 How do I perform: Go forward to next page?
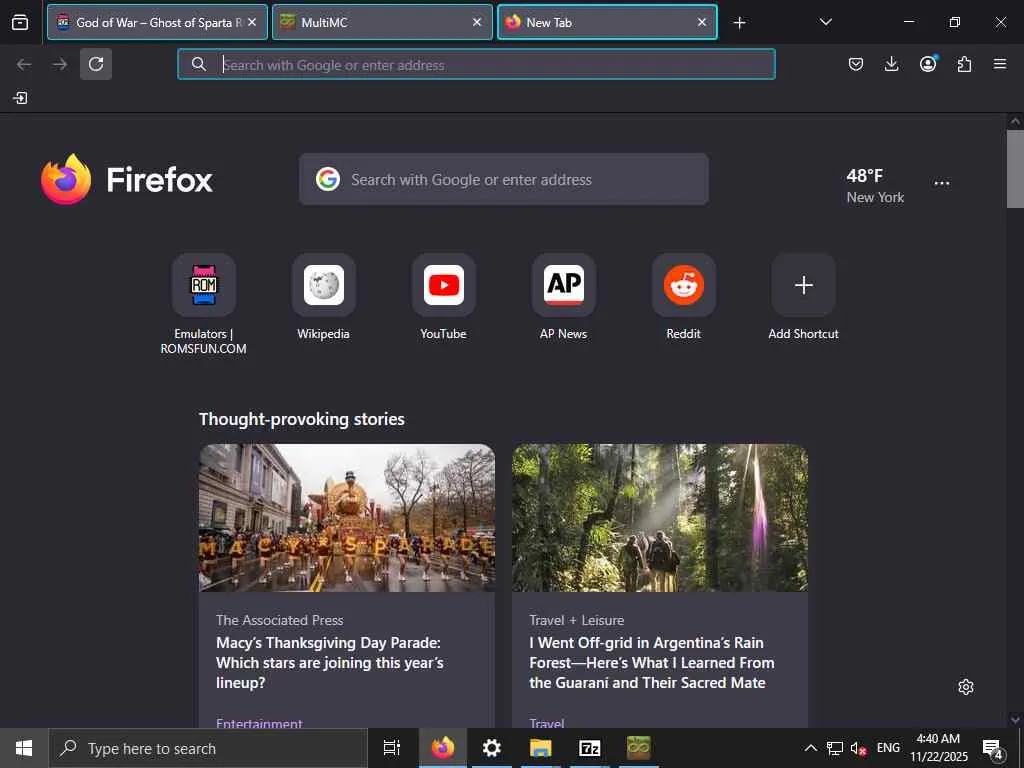60,64
